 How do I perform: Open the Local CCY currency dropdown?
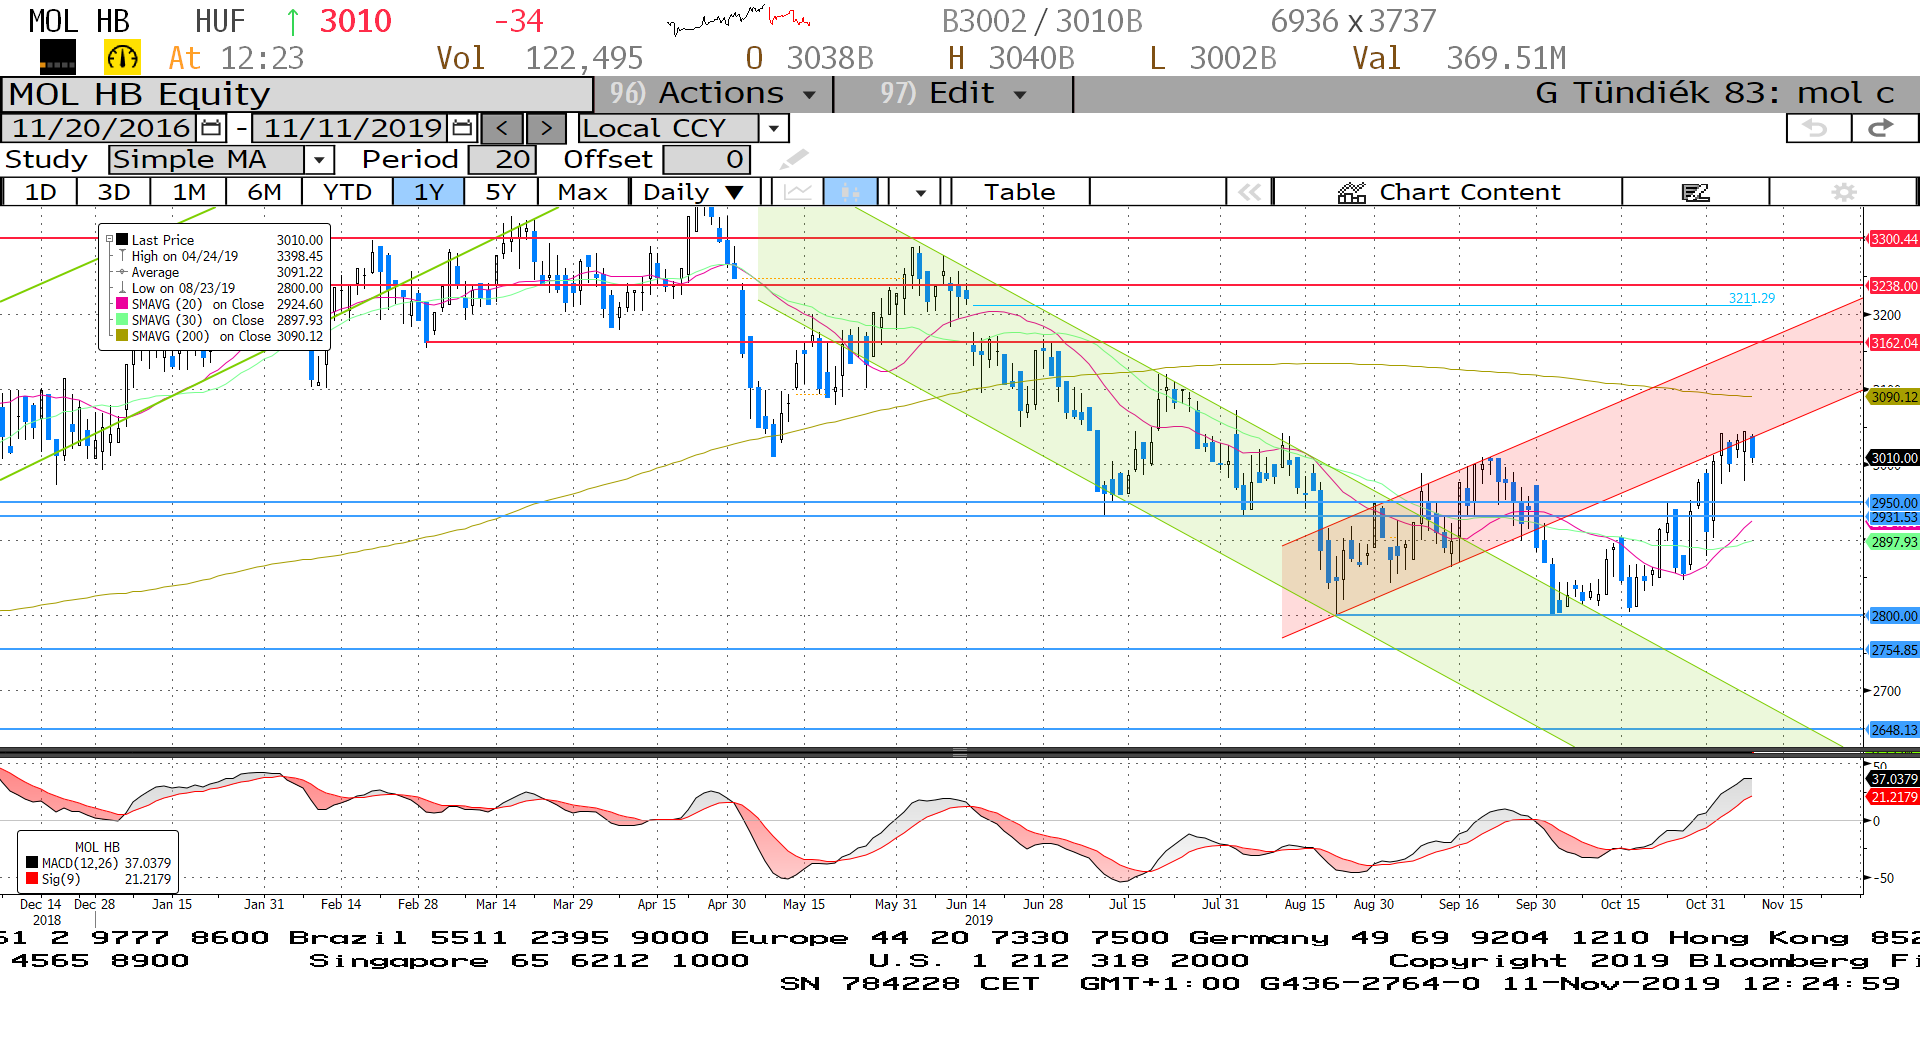coord(773,128)
